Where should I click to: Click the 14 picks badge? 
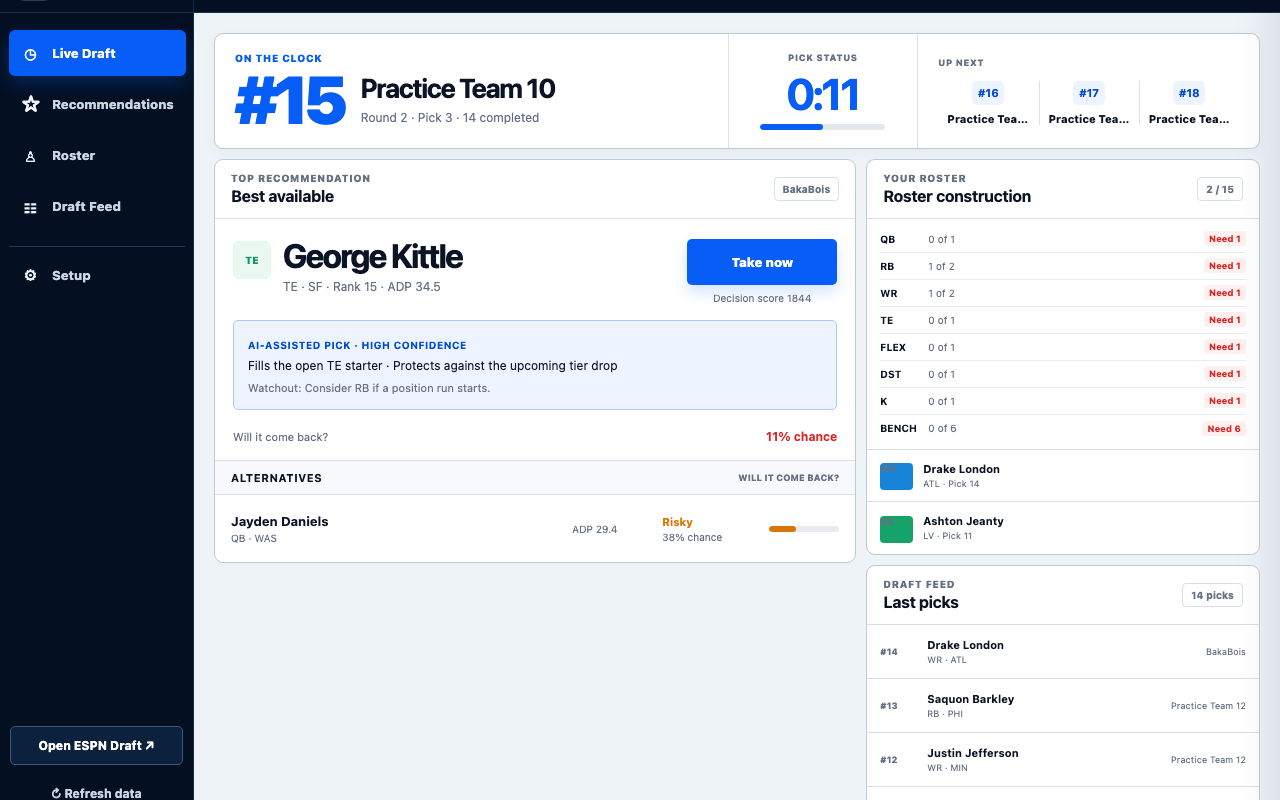pos(1212,595)
